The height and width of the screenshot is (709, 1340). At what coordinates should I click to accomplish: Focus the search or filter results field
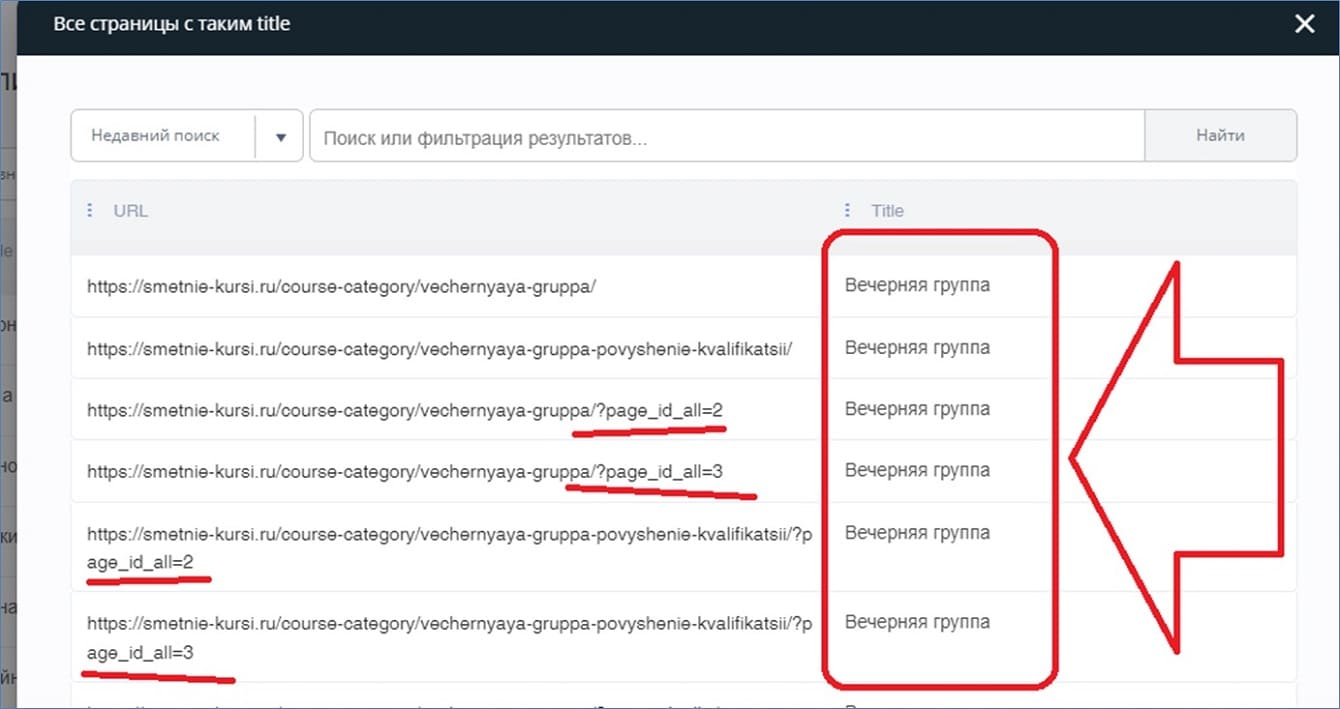(727, 137)
